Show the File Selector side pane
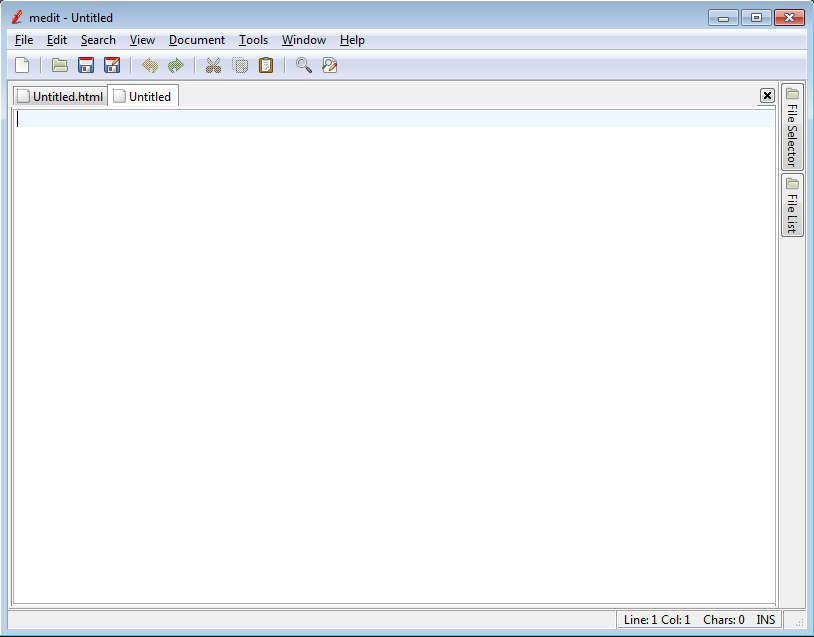Viewport: 814px width, 637px height. click(x=792, y=127)
